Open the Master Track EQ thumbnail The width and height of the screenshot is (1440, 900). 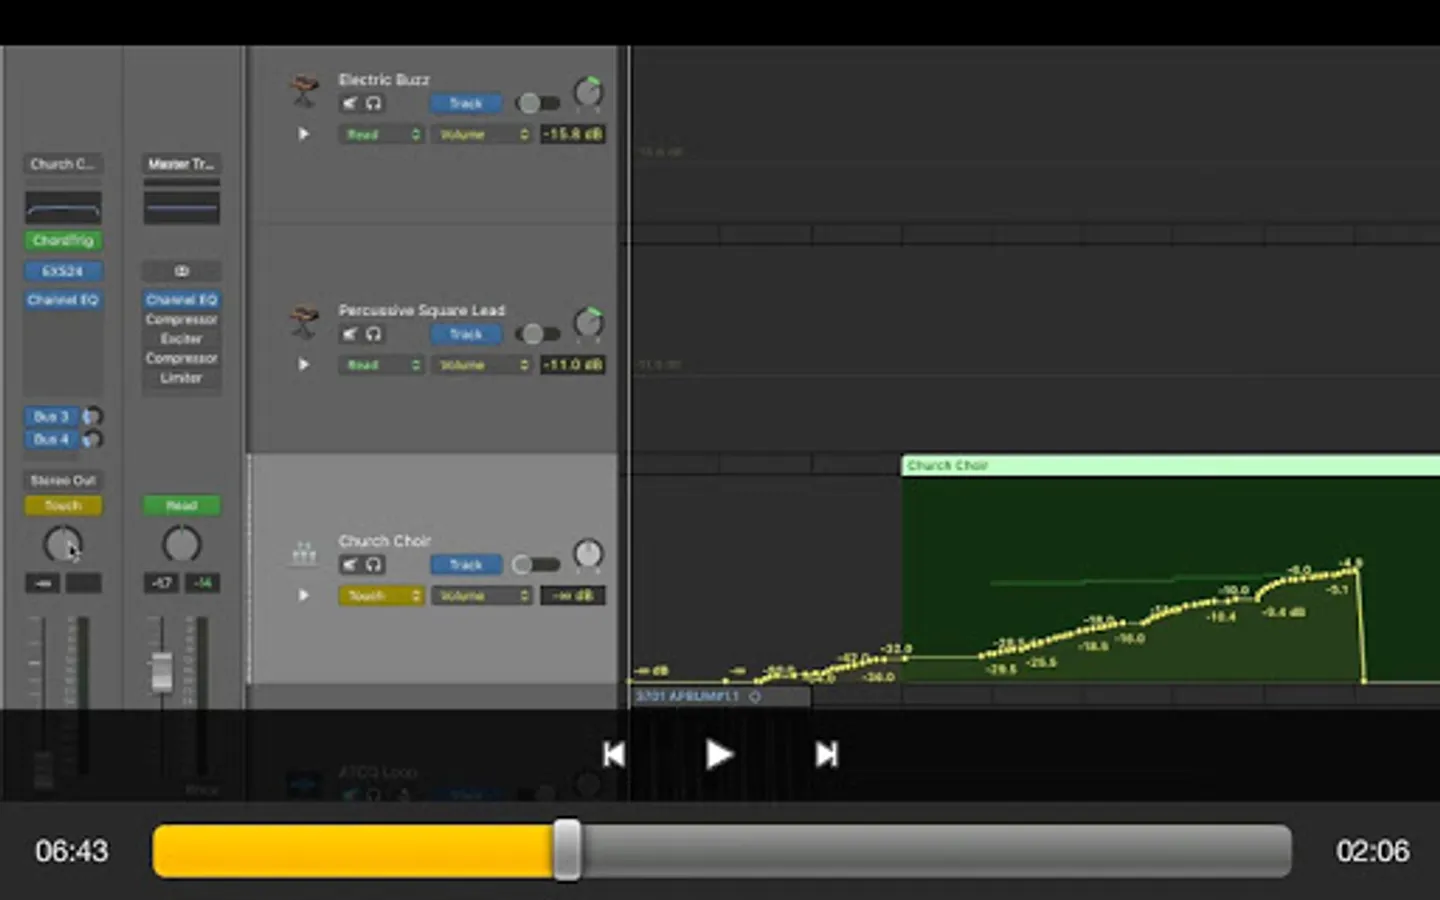pyautogui.click(x=181, y=208)
